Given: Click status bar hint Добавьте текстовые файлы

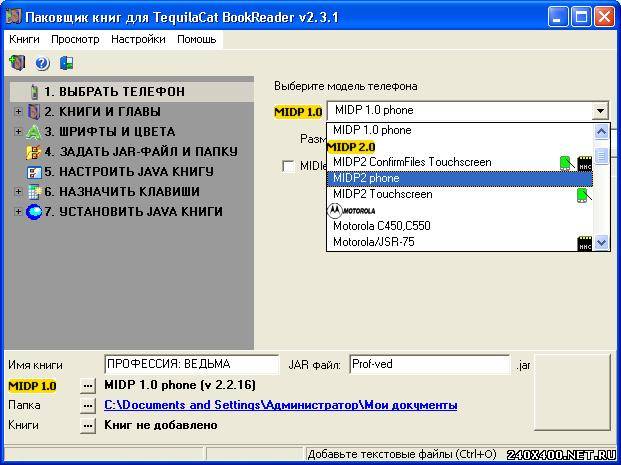Looking at the screenshot, I should (402, 454).
